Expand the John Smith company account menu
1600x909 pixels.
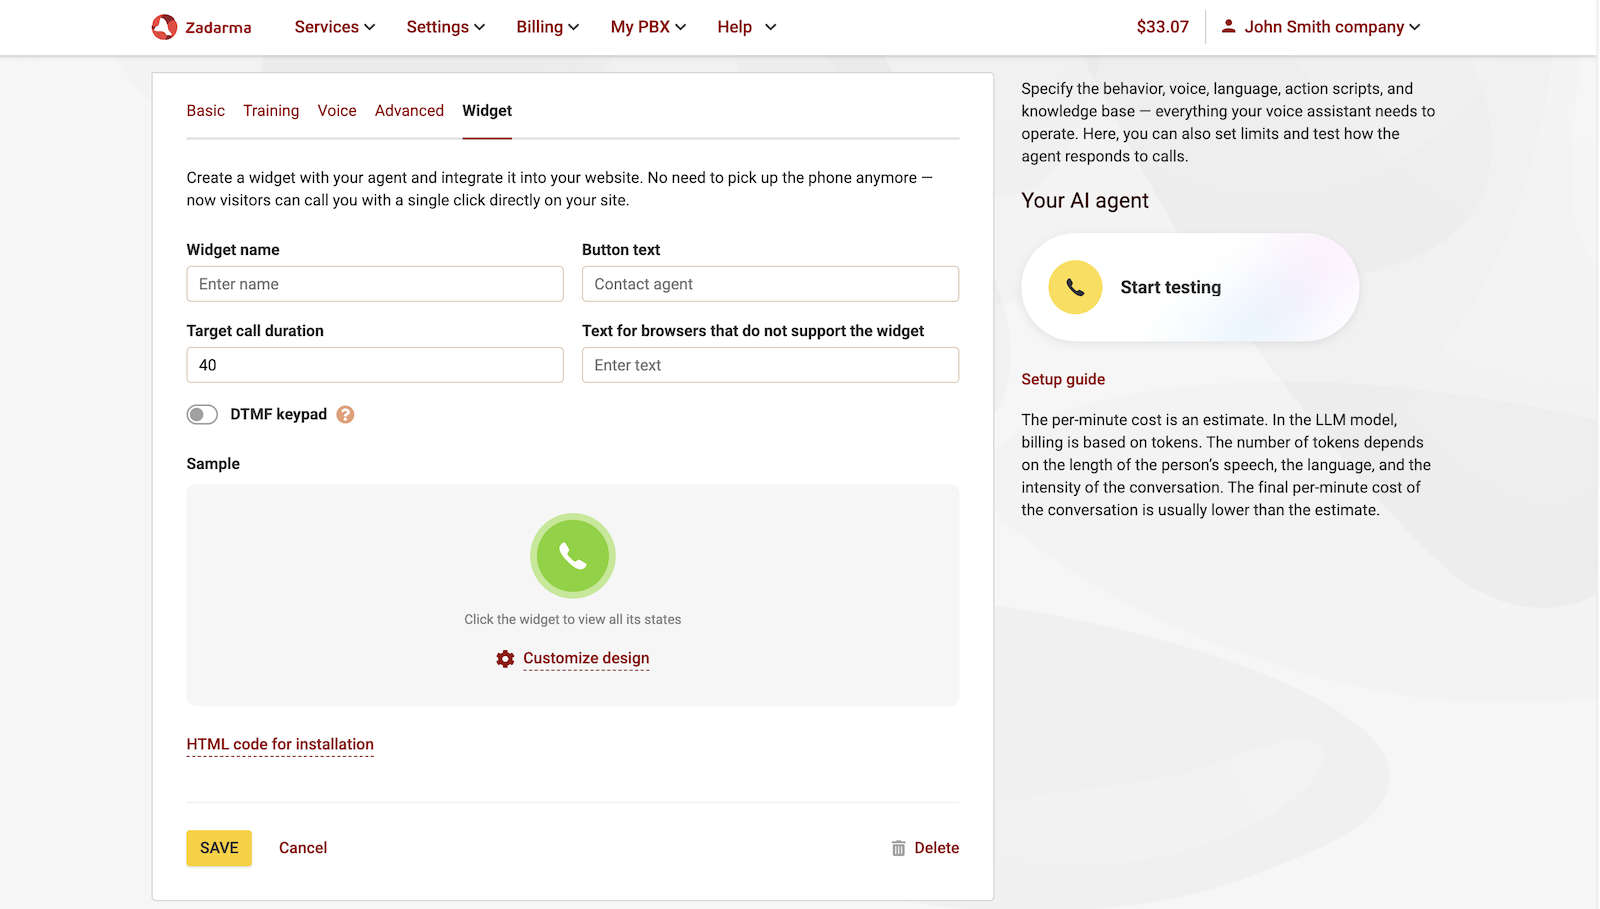click(x=1320, y=27)
